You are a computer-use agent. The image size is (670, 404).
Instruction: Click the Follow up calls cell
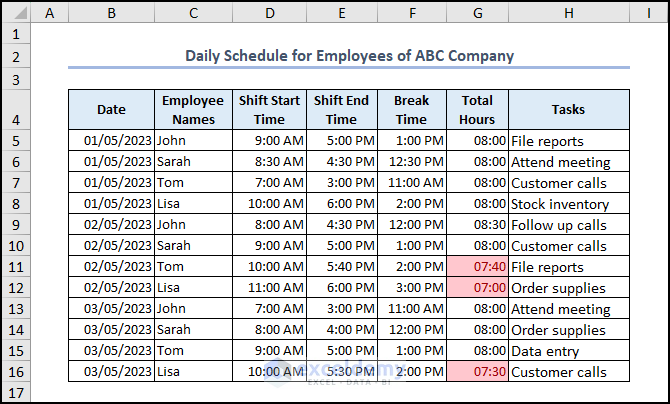pyautogui.click(x=568, y=225)
